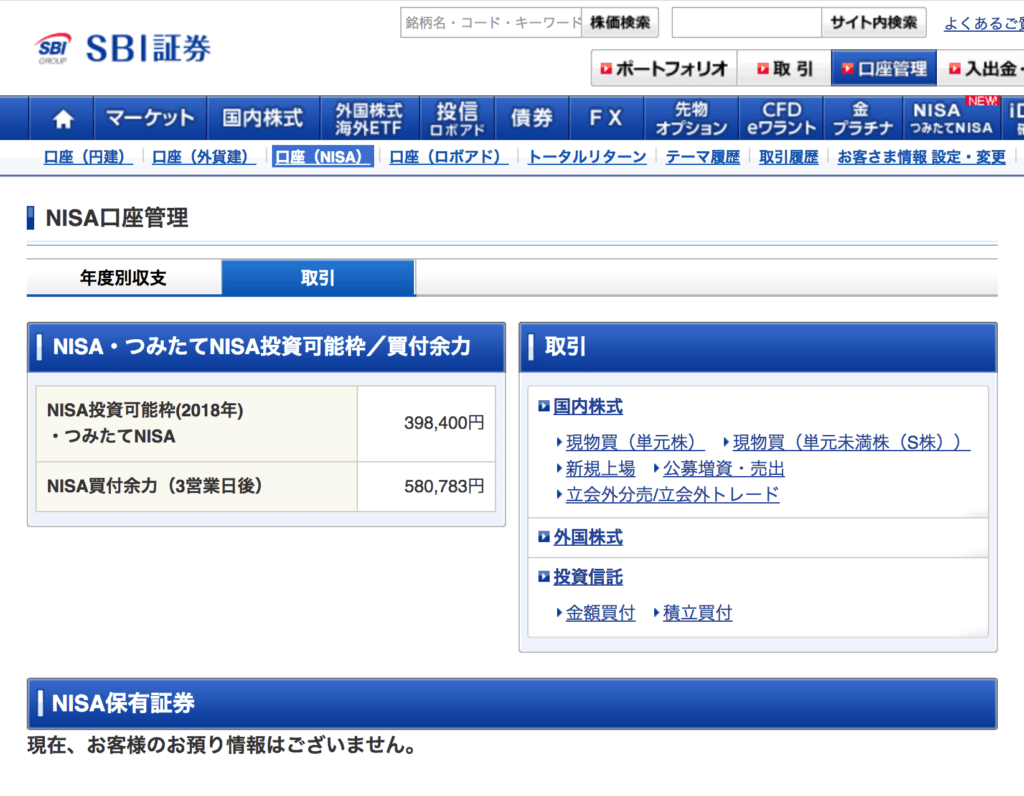Click the 株価検索 button
1024x796 pixels.
tap(620, 23)
